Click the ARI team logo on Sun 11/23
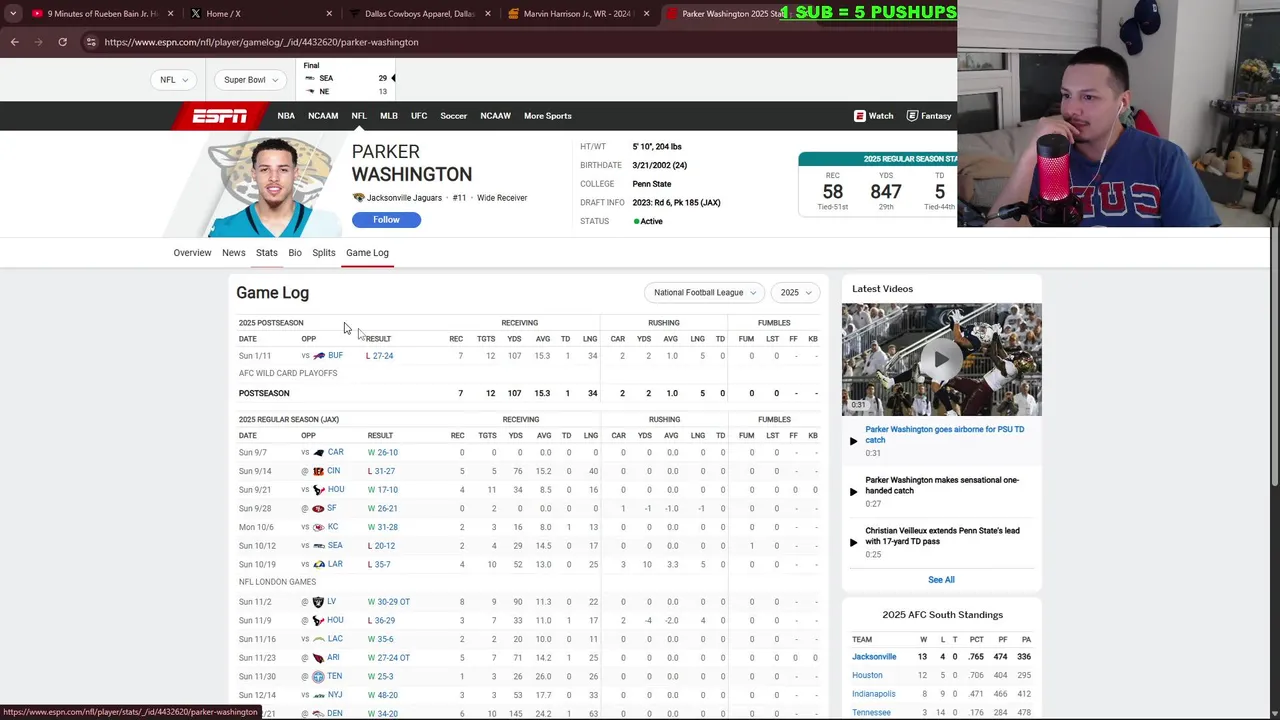The height and width of the screenshot is (720, 1280). [318, 658]
